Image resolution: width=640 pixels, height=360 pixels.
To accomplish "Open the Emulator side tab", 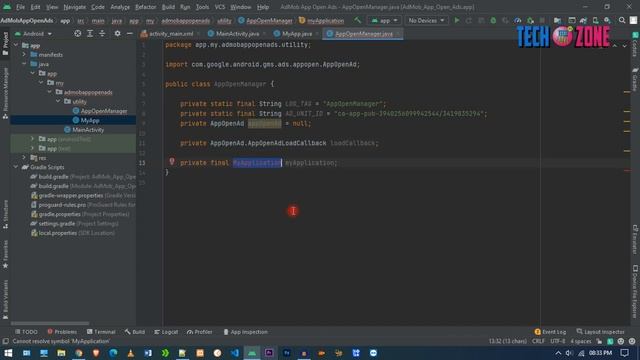I will [x=635, y=239].
